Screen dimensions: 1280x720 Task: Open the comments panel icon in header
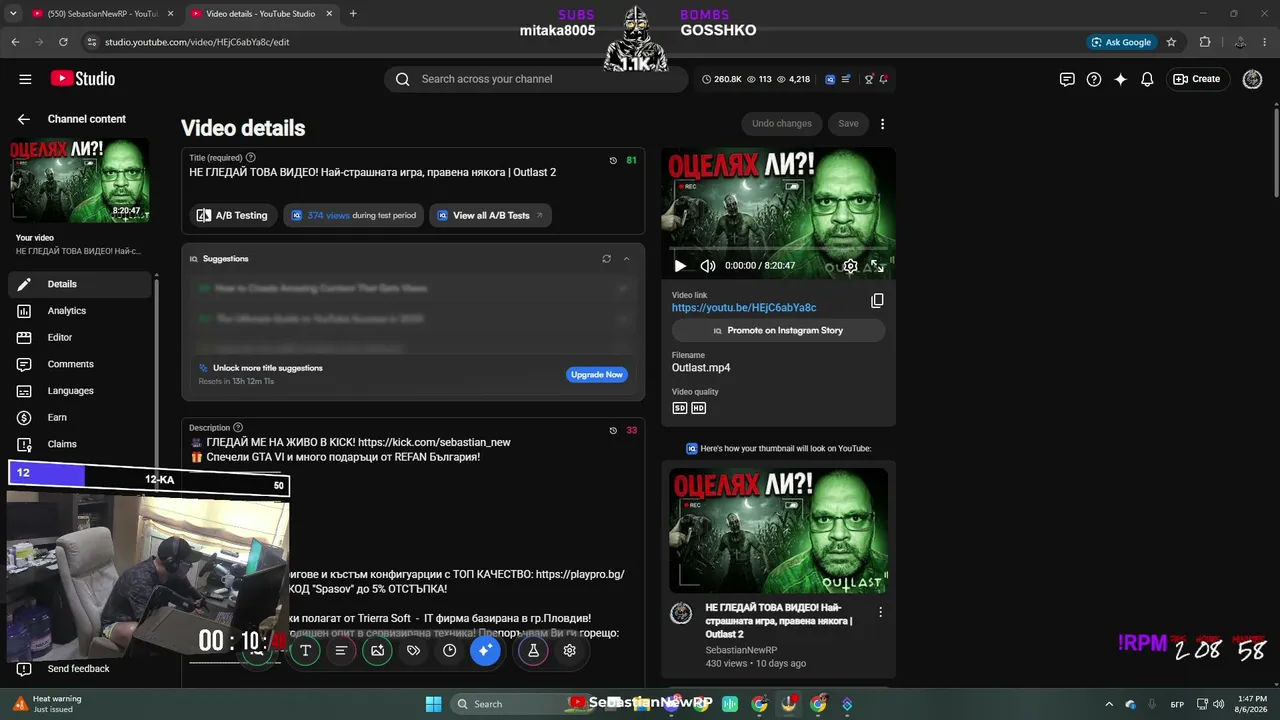1067,79
